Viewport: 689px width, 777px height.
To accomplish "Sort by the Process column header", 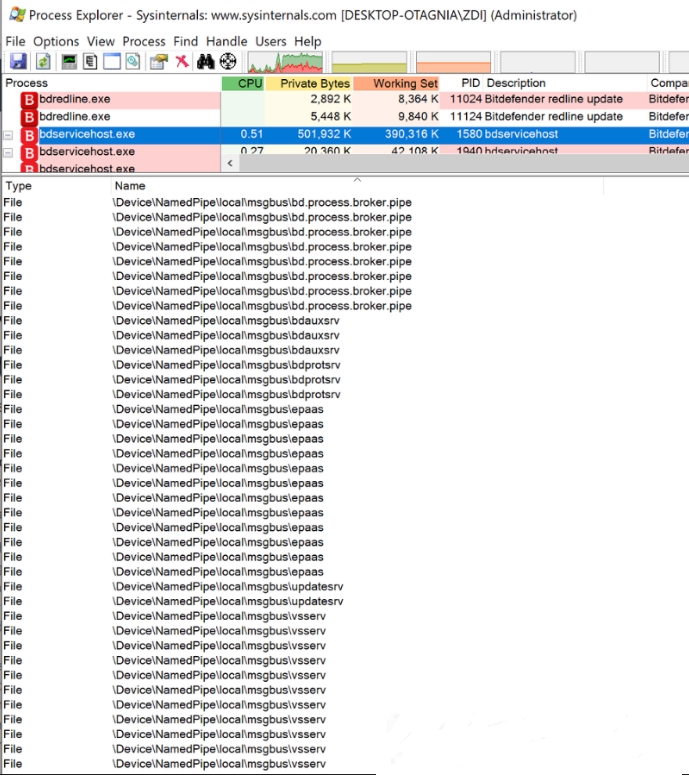I will (x=112, y=83).
